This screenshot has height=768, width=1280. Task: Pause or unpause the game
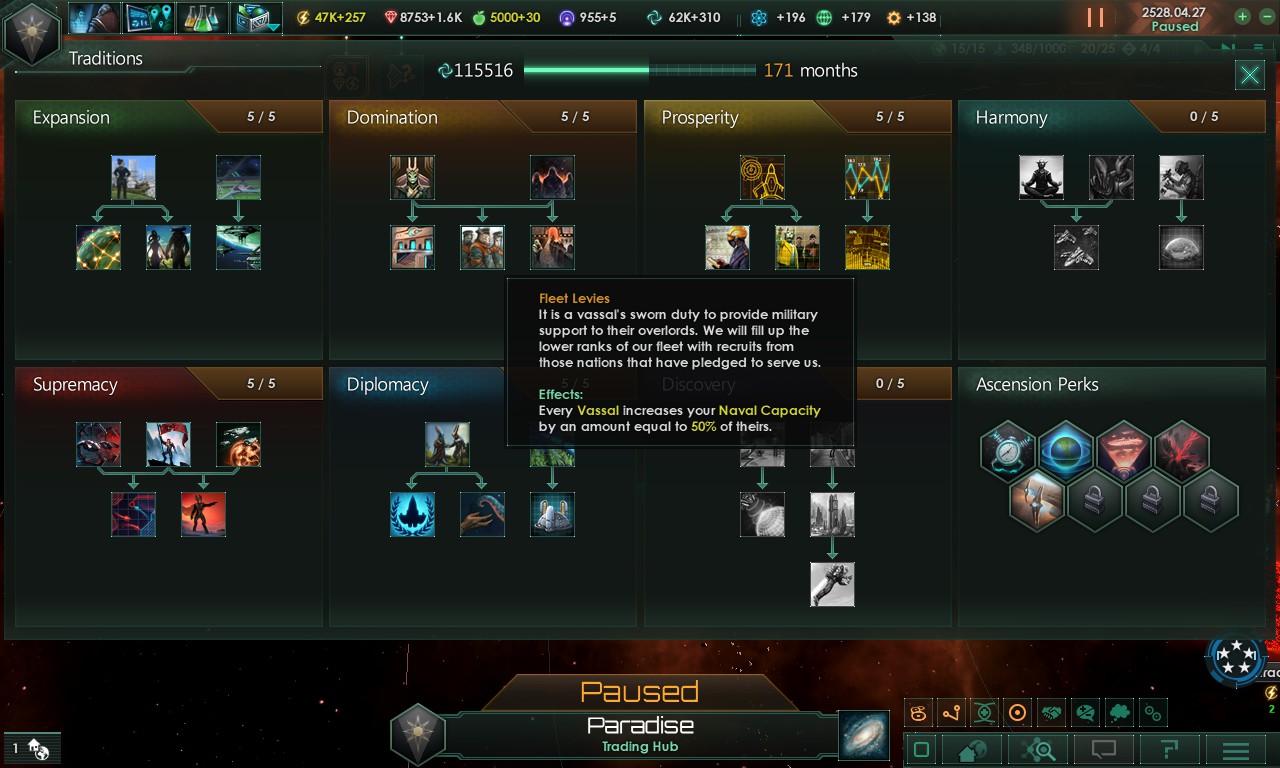(x=1096, y=17)
